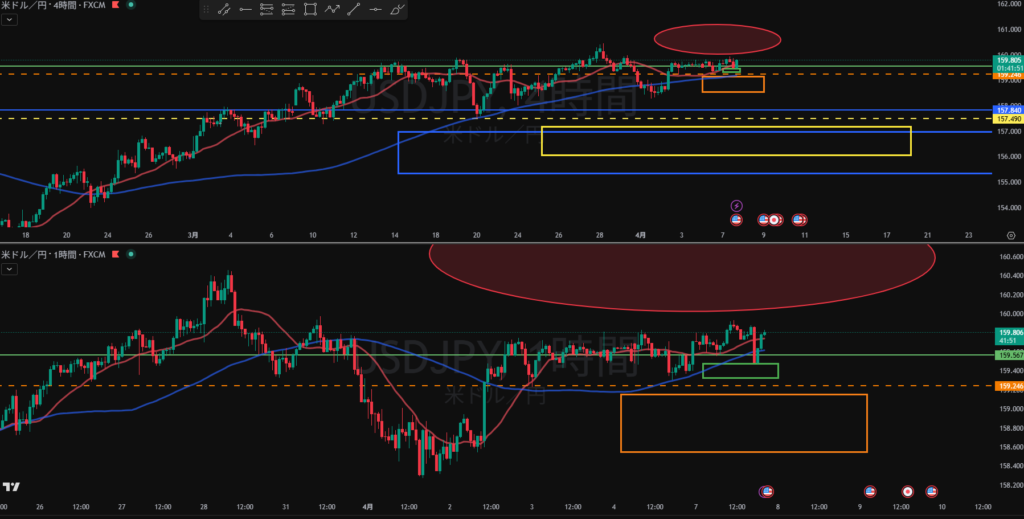Click the 米ドル/円 4時間 FXCM chart title
The image size is (1024, 519).
45,6
